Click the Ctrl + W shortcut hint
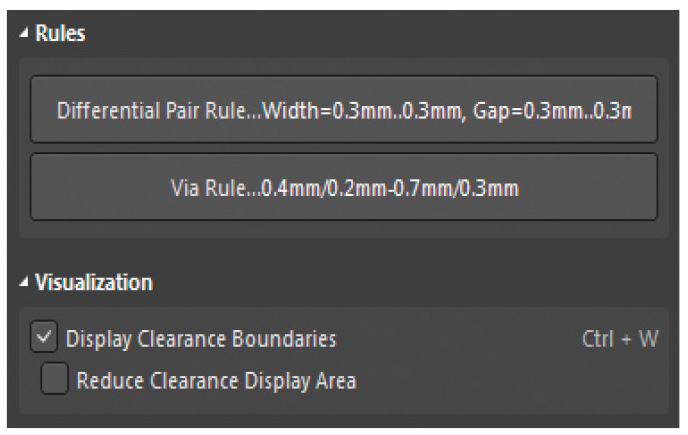Image resolution: width=688 pixels, height=435 pixels. click(x=620, y=339)
